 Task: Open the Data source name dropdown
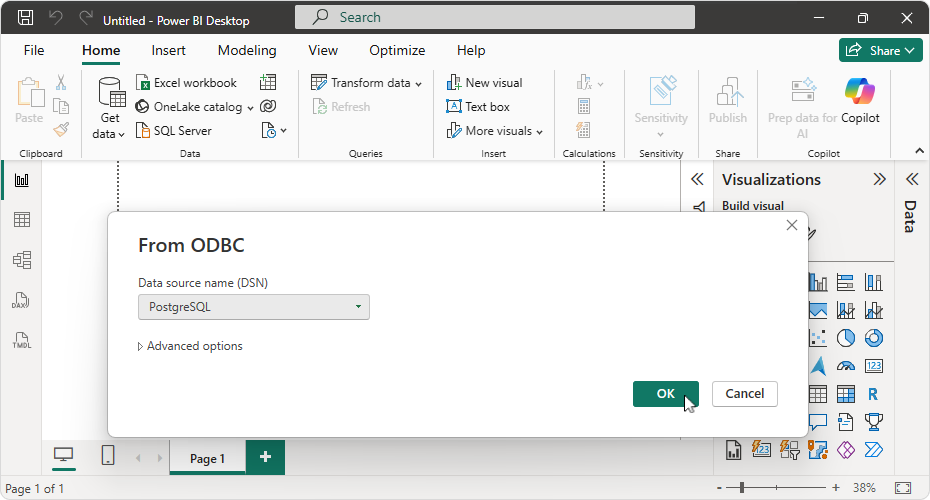pos(254,307)
